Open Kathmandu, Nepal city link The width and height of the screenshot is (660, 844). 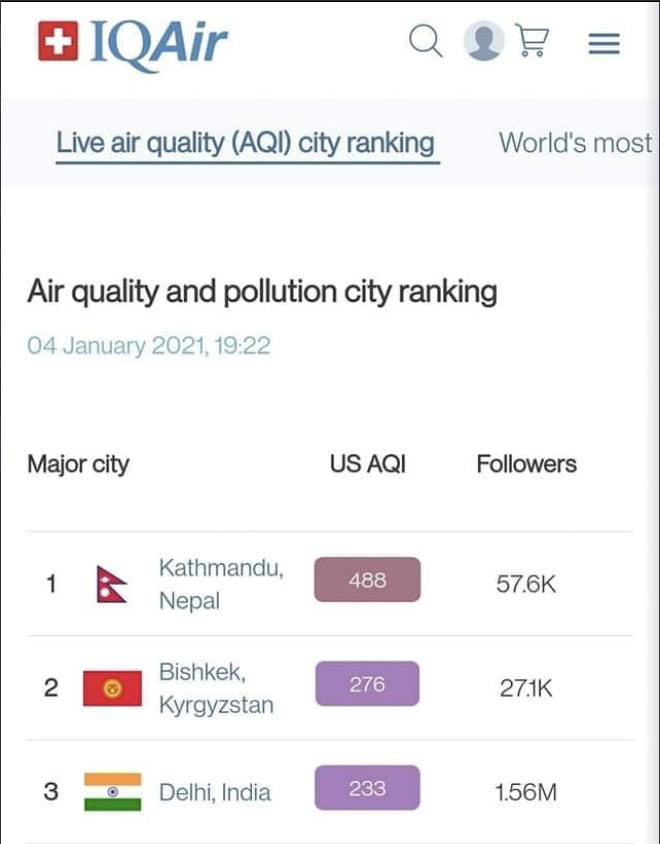click(221, 584)
